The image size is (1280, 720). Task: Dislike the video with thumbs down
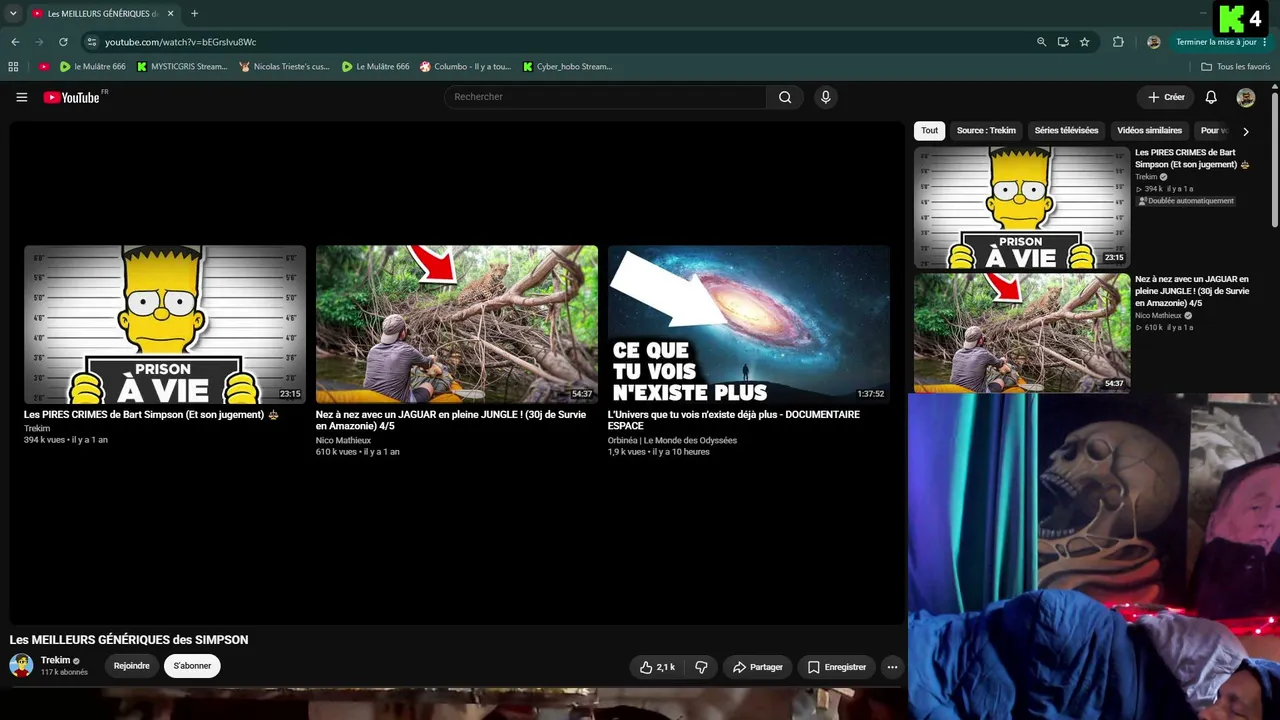click(701, 667)
